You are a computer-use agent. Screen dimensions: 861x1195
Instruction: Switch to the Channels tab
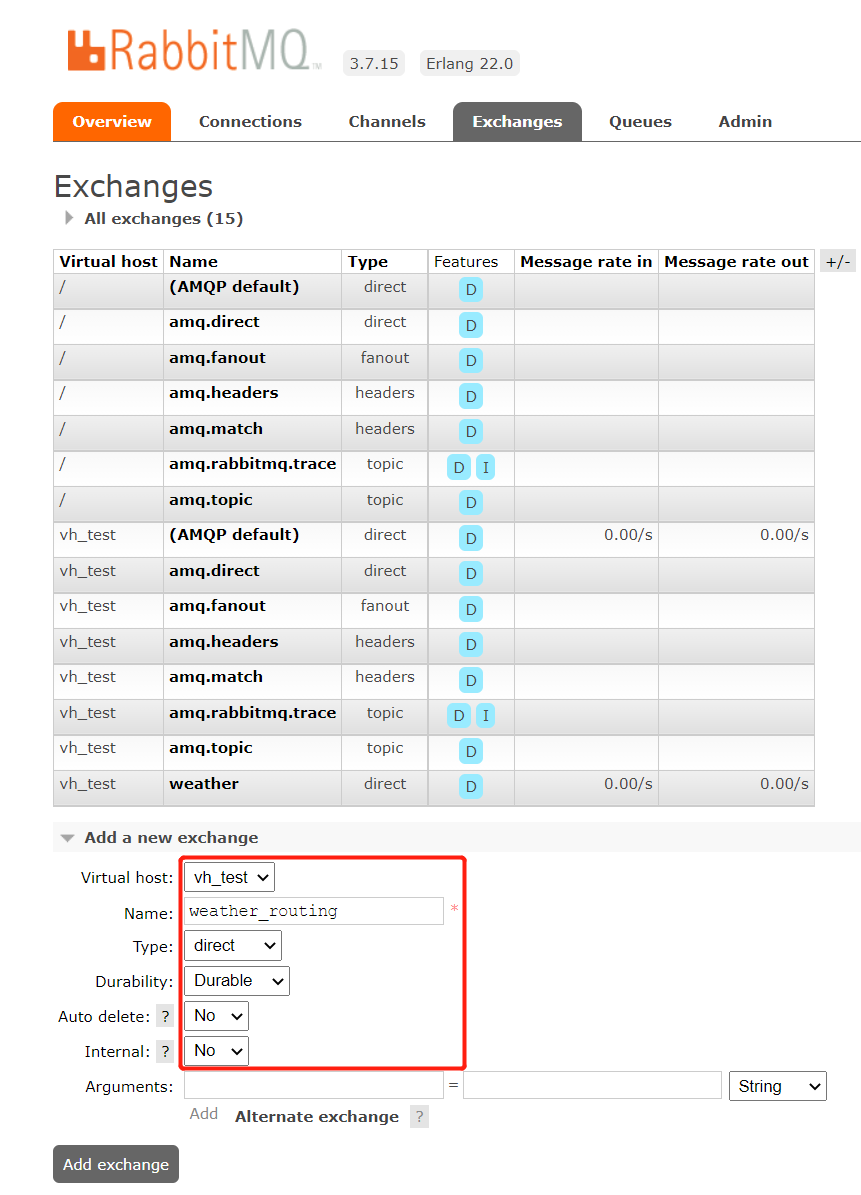pyautogui.click(x=387, y=122)
